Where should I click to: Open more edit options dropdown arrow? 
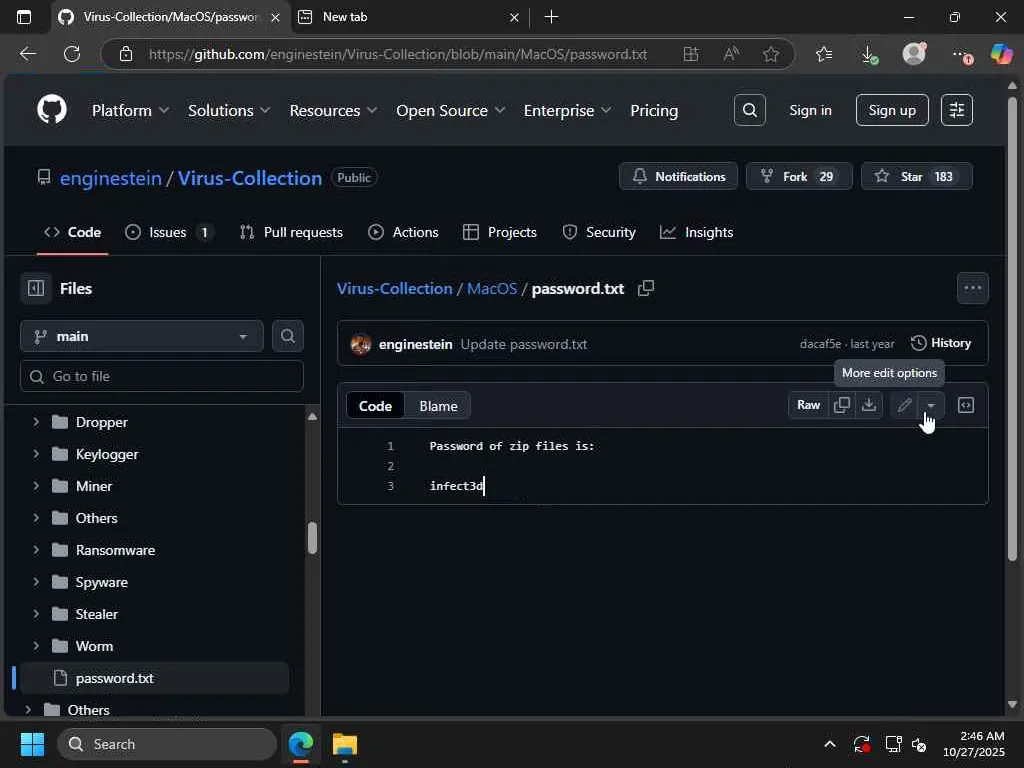[931, 405]
